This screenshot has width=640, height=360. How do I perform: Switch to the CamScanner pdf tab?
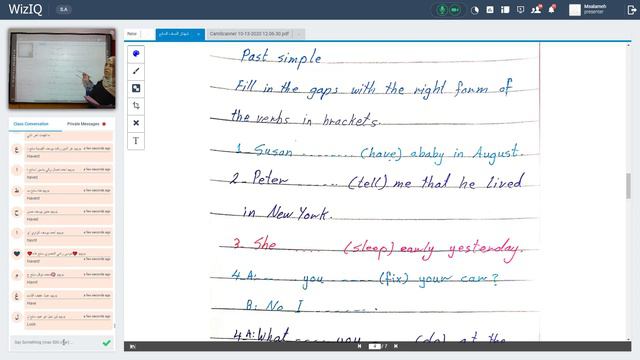coord(249,34)
